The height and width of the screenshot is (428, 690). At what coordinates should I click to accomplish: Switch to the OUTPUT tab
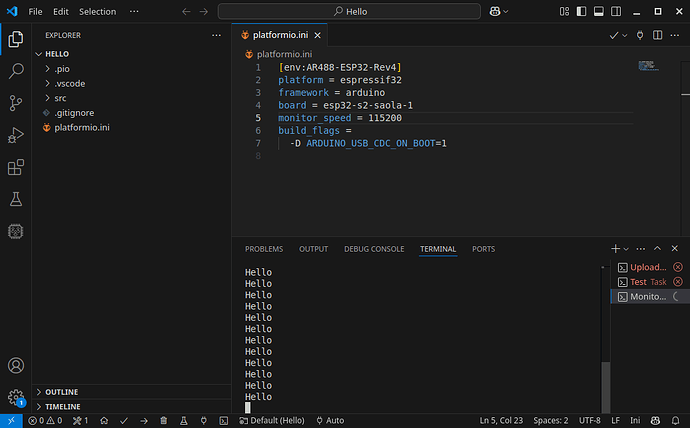[x=314, y=249]
